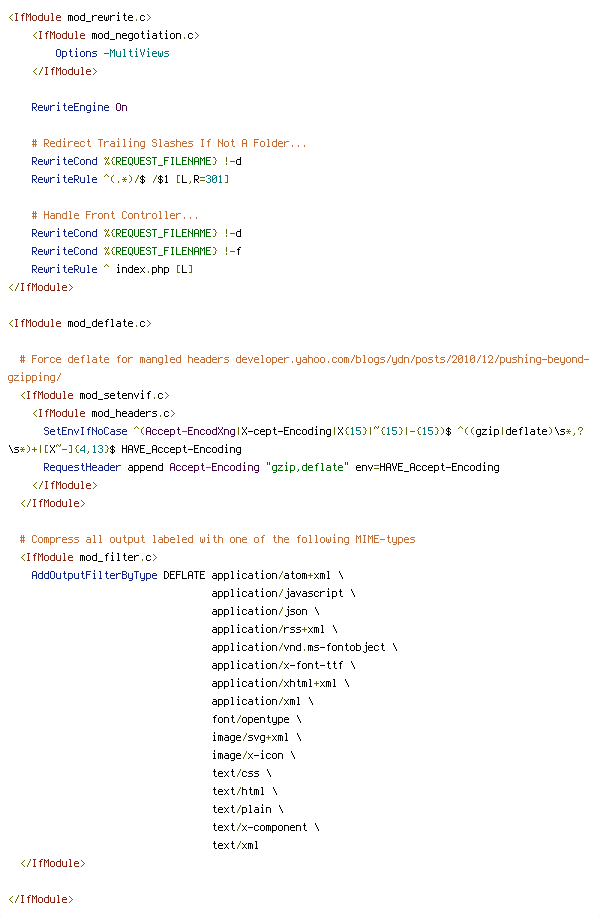
Task: Click the HAVE_Accept-Encoding continuation line
Action: 124,449
